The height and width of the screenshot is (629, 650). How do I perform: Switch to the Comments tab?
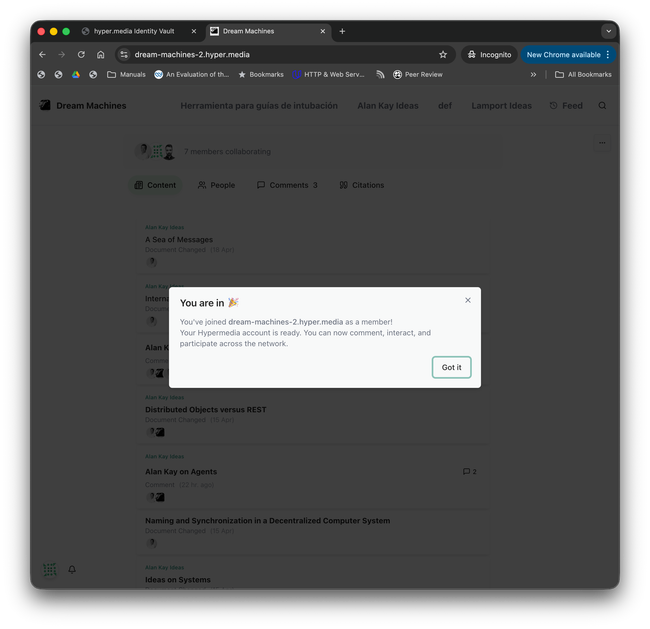(x=287, y=185)
